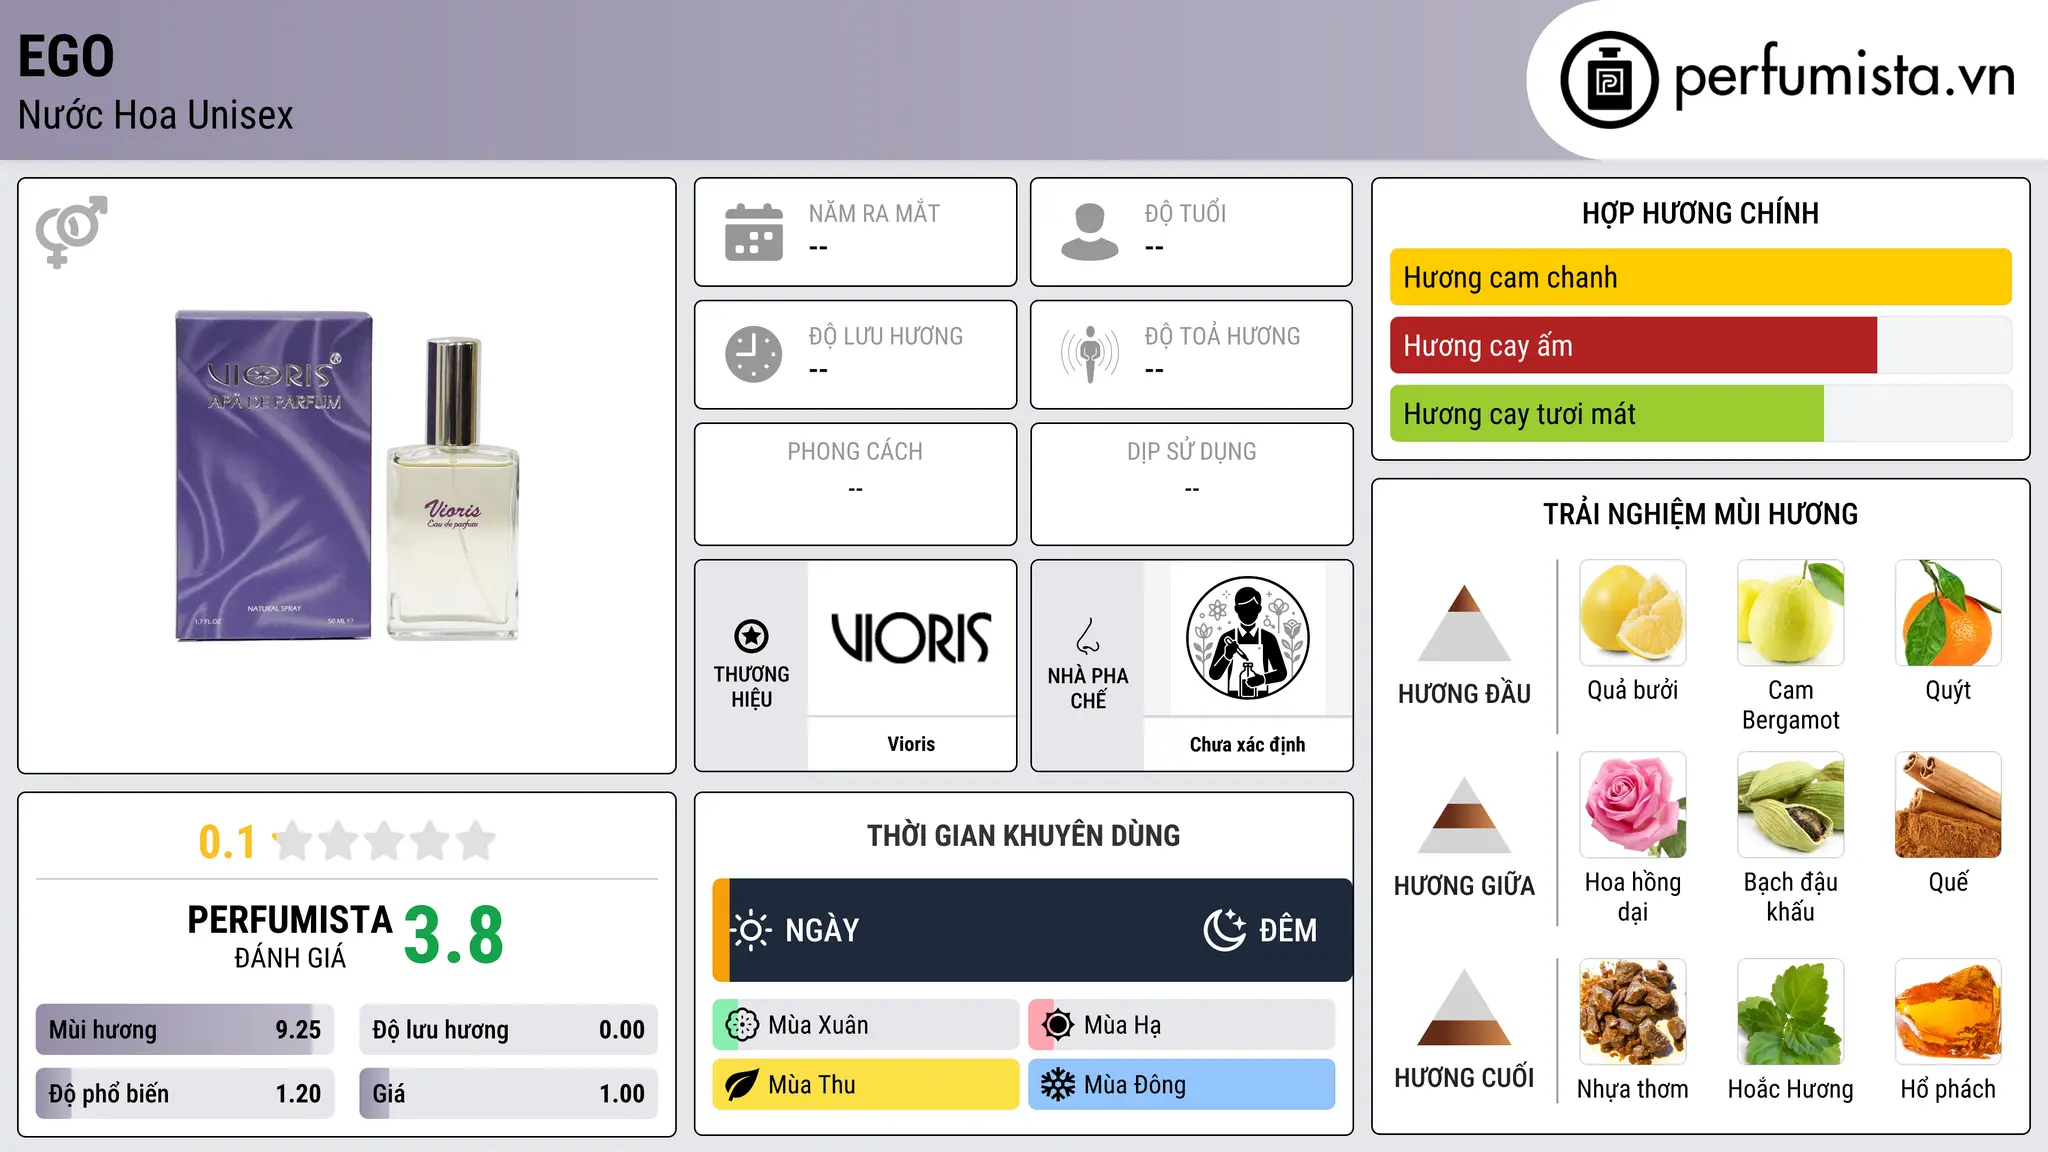Click the Perfumista score 3.8
Image resolution: width=2048 pixels, height=1152 pixels.
coord(454,935)
